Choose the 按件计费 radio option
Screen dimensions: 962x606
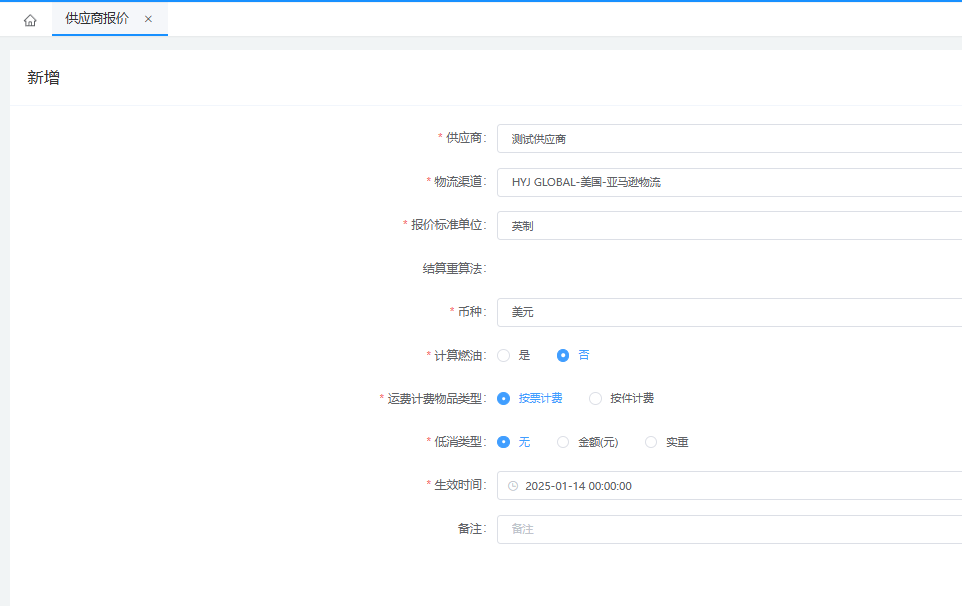[596, 398]
